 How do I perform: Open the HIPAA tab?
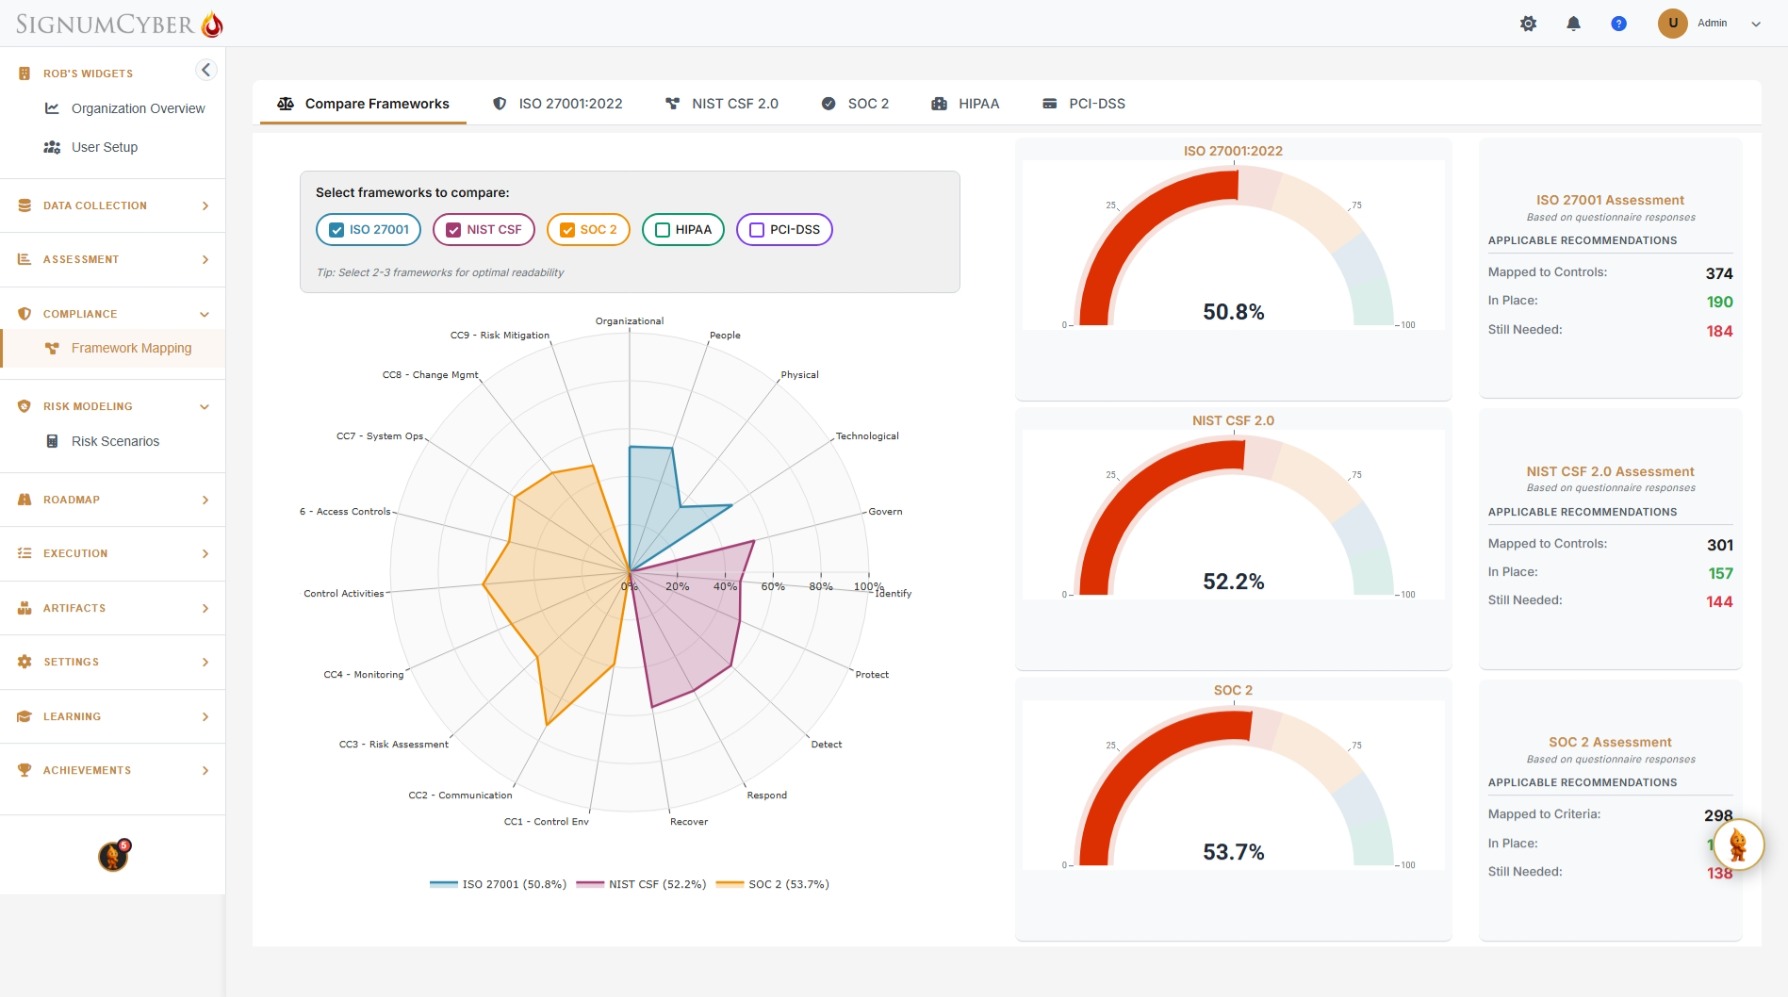coord(965,103)
